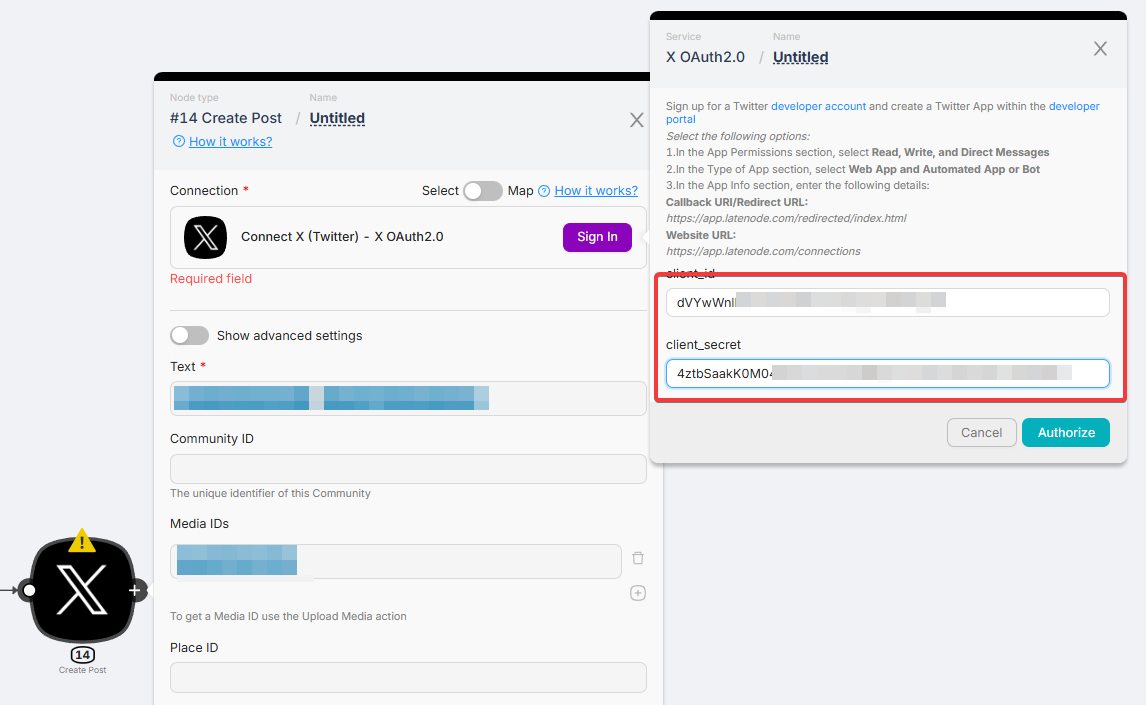1146x705 pixels.
Task: Close the Create Post node panel
Action: [x=636, y=120]
